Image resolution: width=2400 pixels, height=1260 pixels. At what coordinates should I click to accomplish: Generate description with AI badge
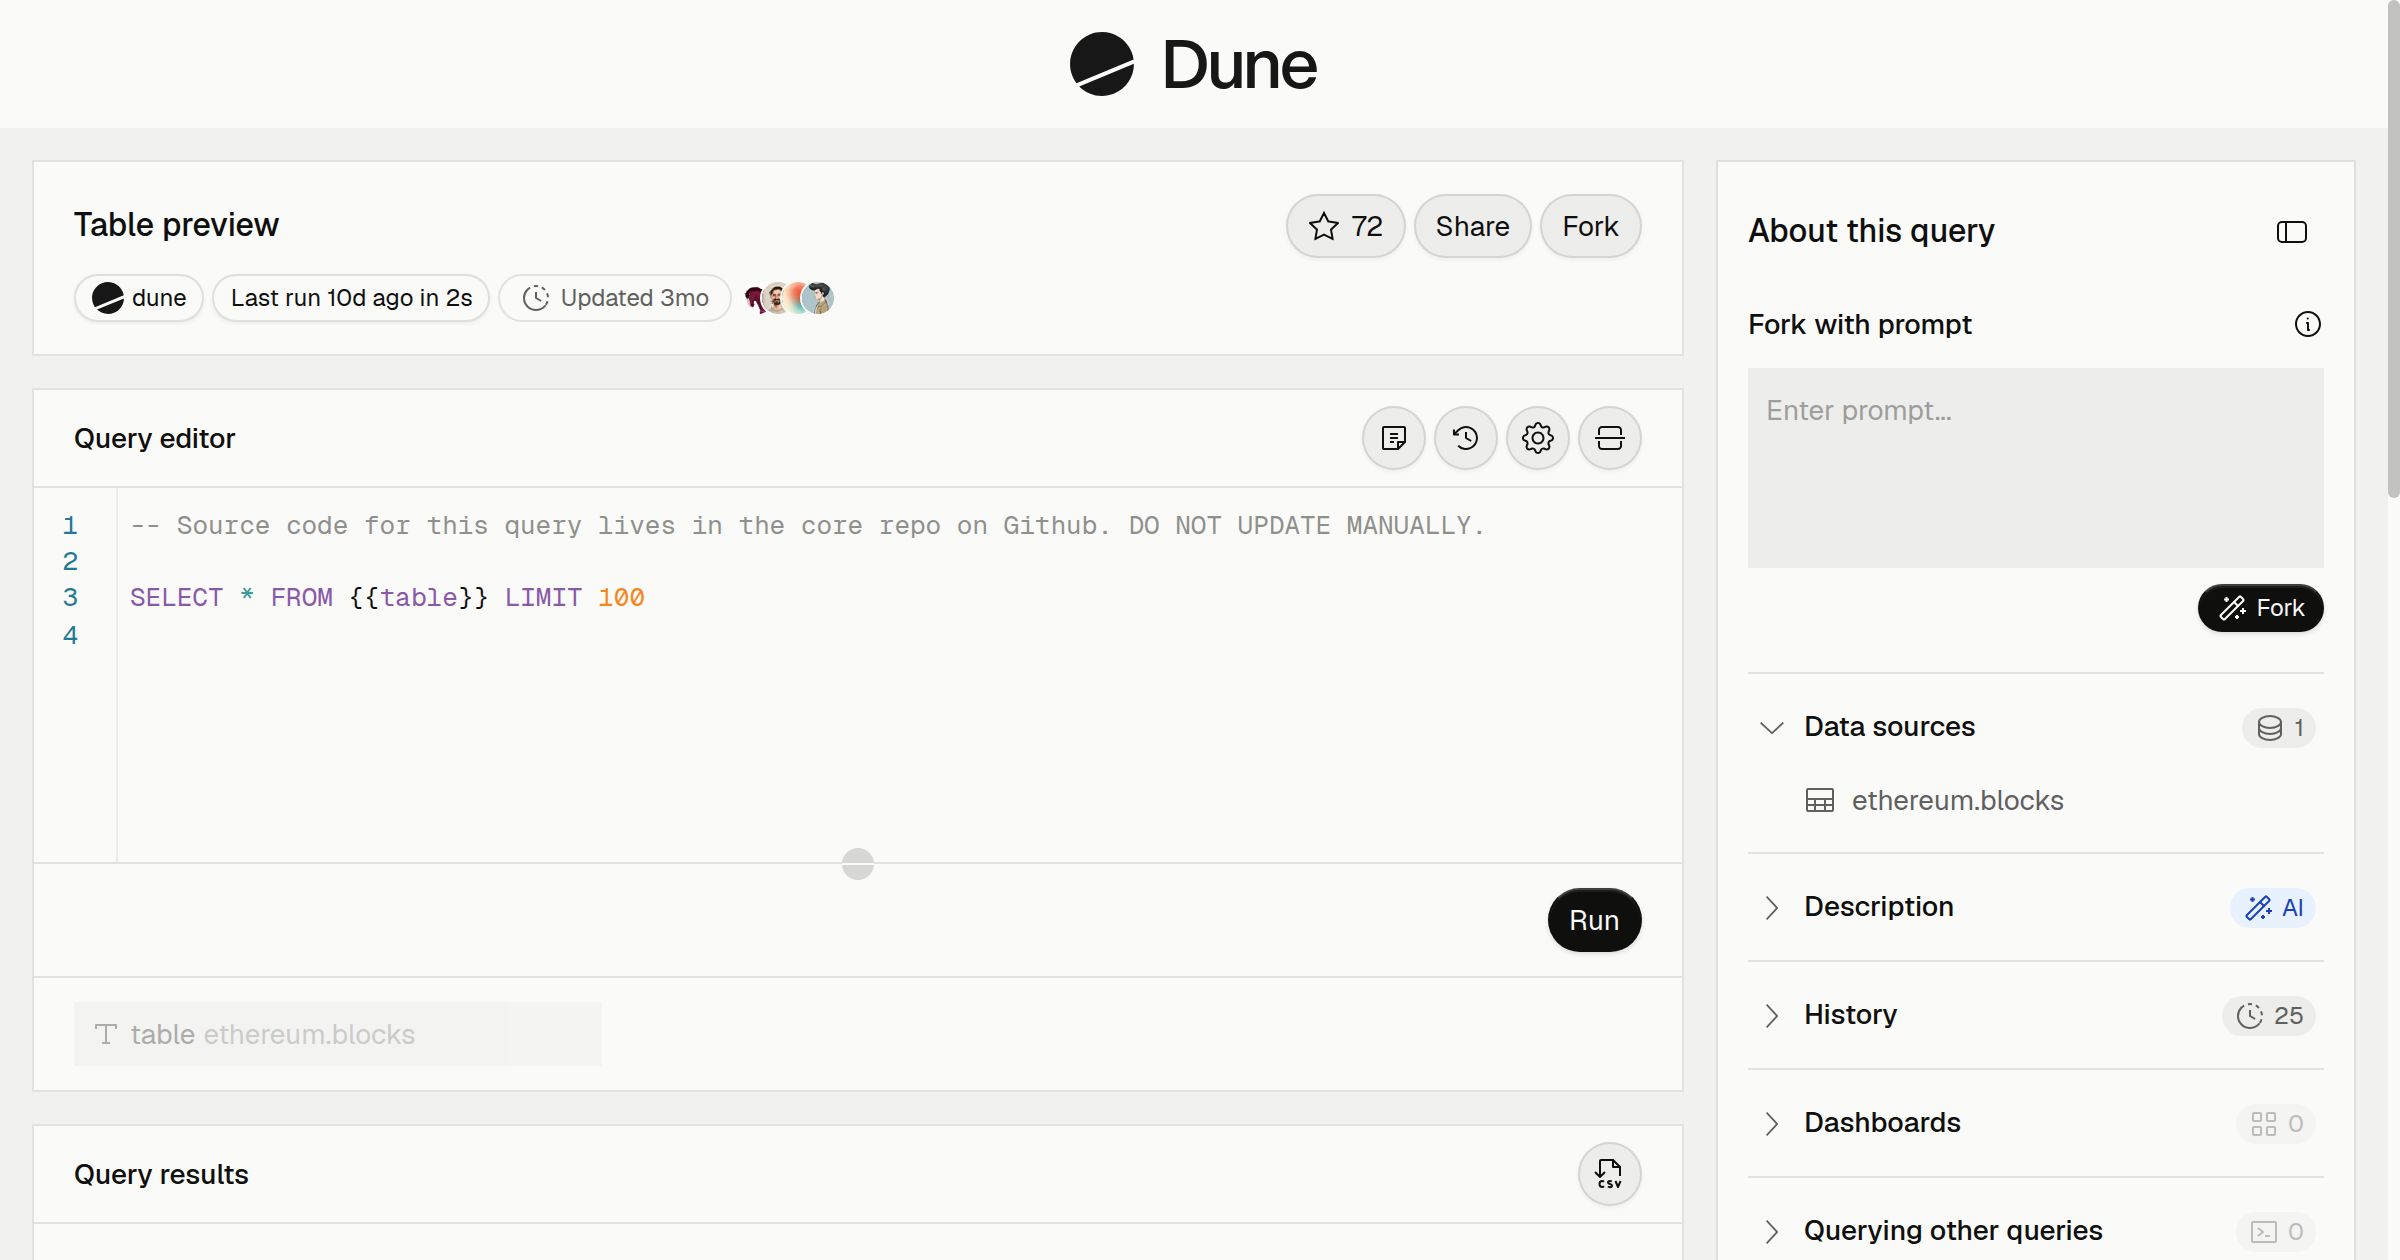click(2273, 907)
